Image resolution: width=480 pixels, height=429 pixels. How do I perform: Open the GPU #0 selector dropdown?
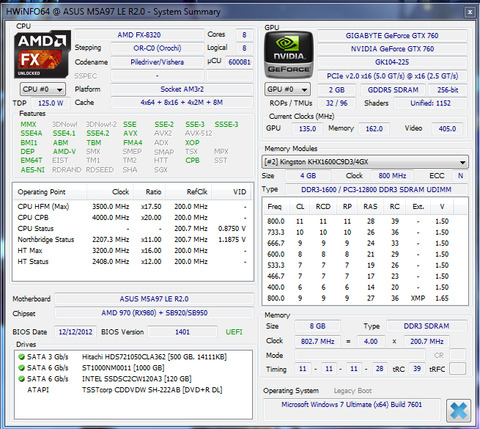(x=287, y=89)
